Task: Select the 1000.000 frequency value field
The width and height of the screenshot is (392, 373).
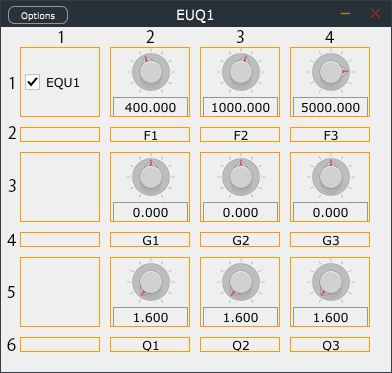Action: [240, 107]
